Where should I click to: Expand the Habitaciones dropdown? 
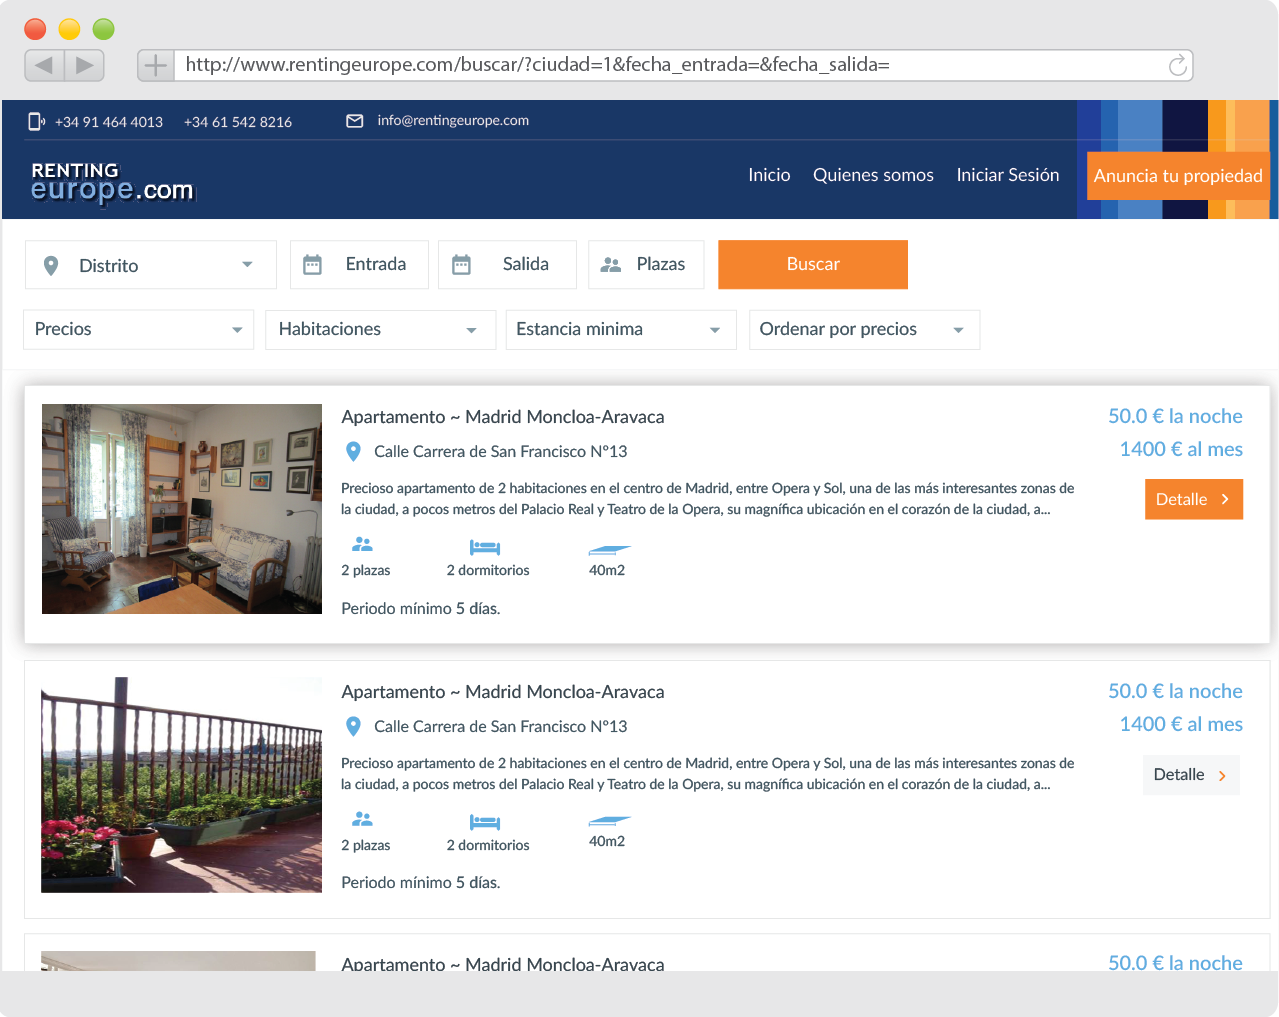point(380,330)
